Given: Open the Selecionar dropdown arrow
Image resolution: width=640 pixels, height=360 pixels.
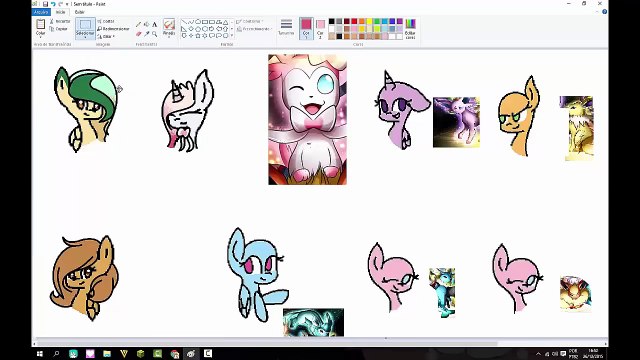Looking at the screenshot, I should pyautogui.click(x=85, y=37).
